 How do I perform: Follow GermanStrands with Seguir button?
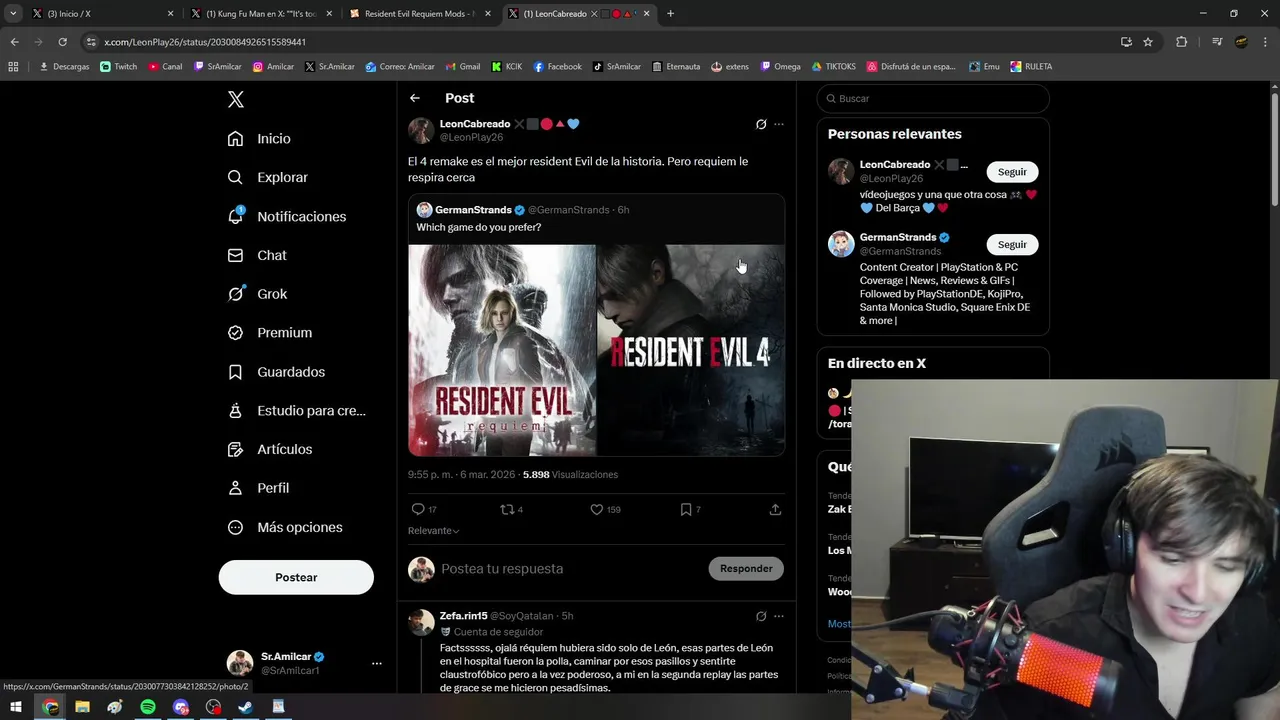1012,244
